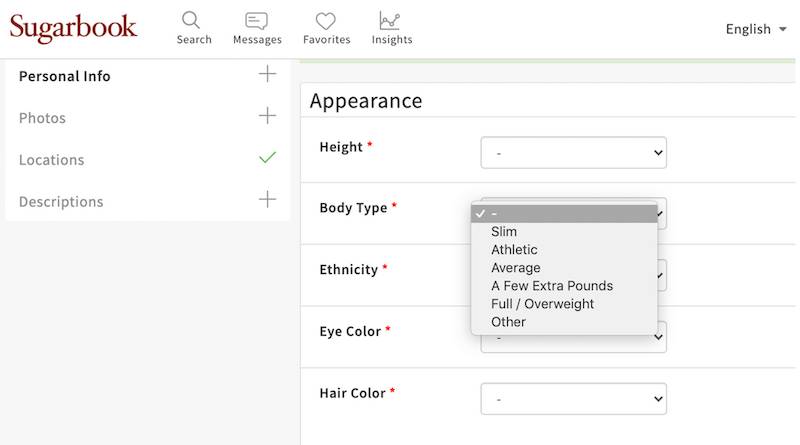Choose Athletic in the Body Type list
Image resolution: width=800 pixels, height=445 pixels.
coord(514,250)
